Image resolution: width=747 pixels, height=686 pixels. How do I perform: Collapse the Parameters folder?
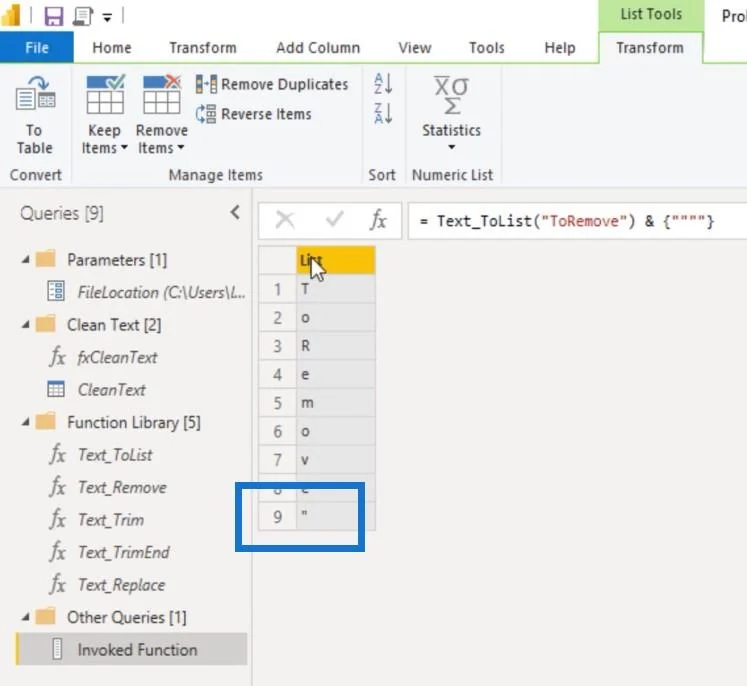(x=26, y=260)
